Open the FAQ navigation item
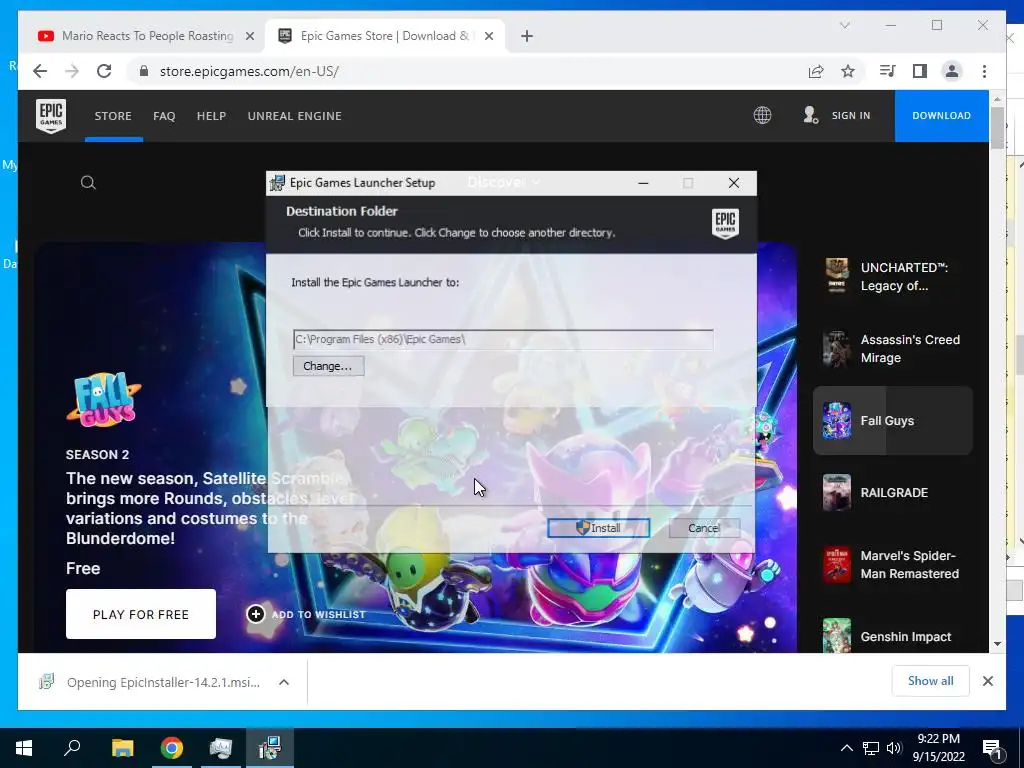Screen dimensions: 1024x768 (164, 116)
